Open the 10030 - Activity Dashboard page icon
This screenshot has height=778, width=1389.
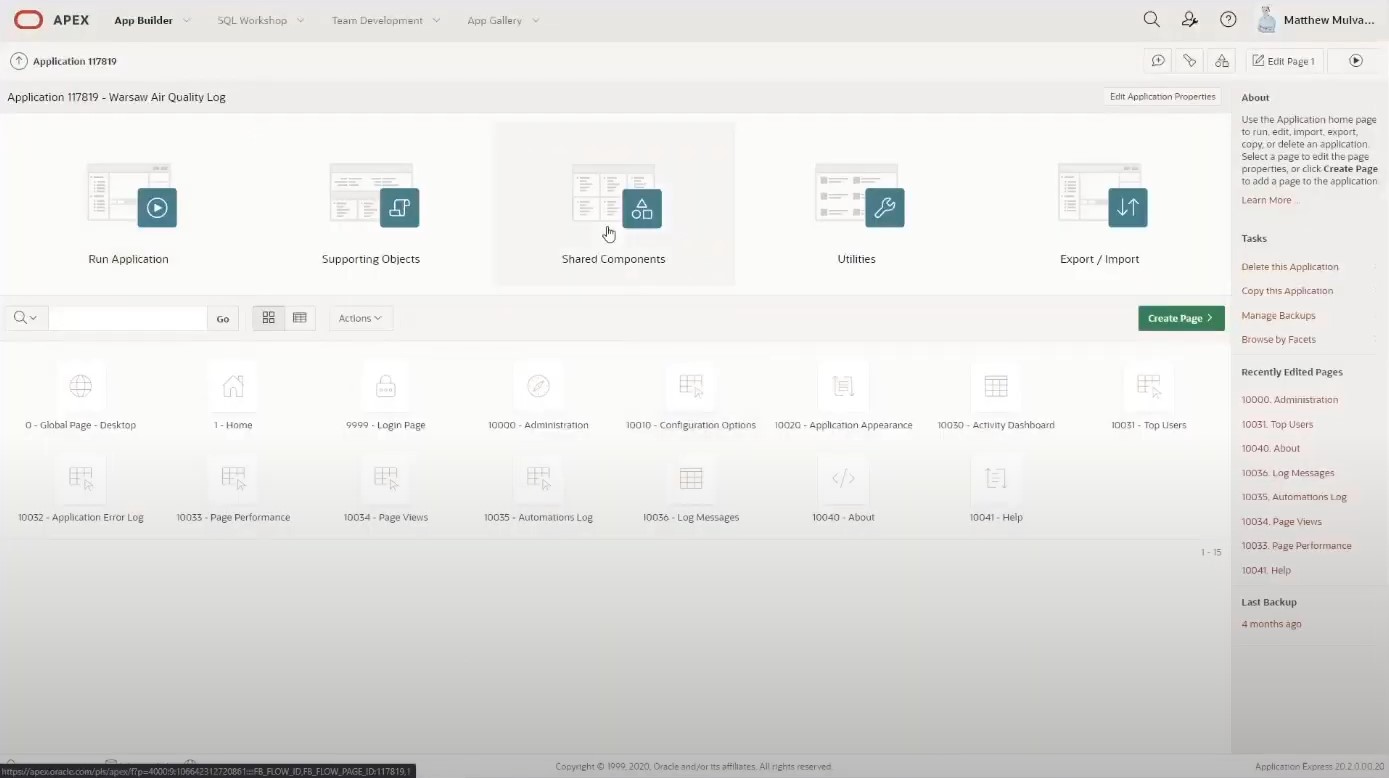[996, 386]
